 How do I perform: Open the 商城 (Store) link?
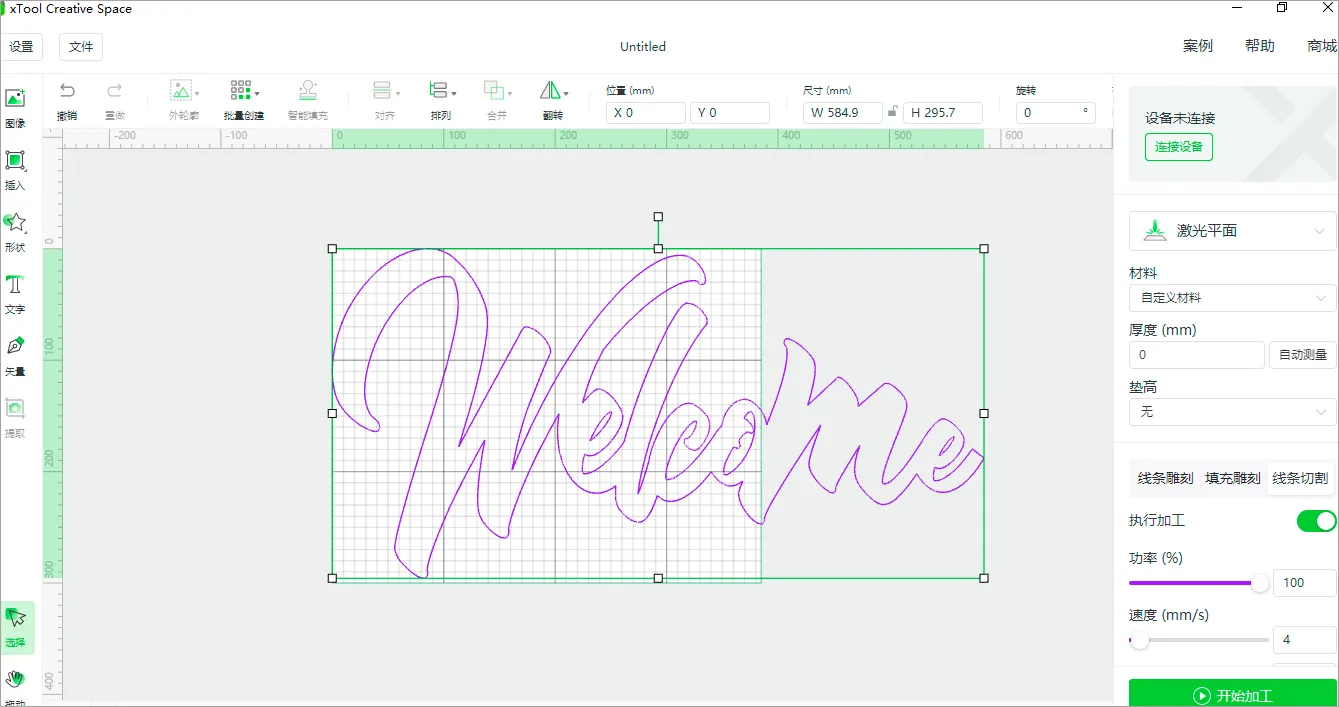coord(1322,46)
